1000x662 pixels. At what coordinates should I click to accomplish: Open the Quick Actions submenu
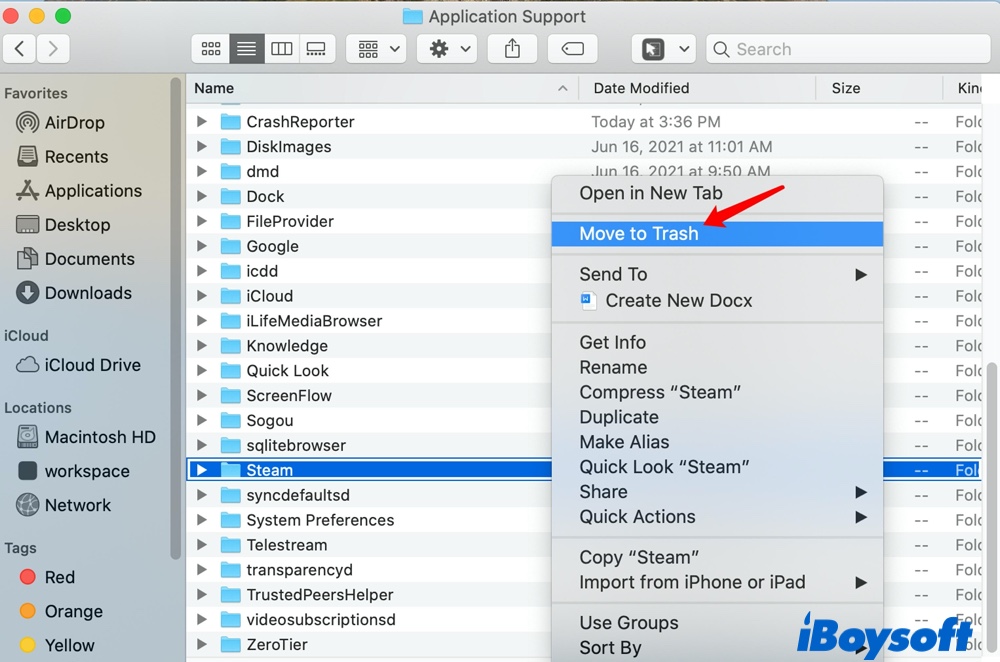point(717,517)
